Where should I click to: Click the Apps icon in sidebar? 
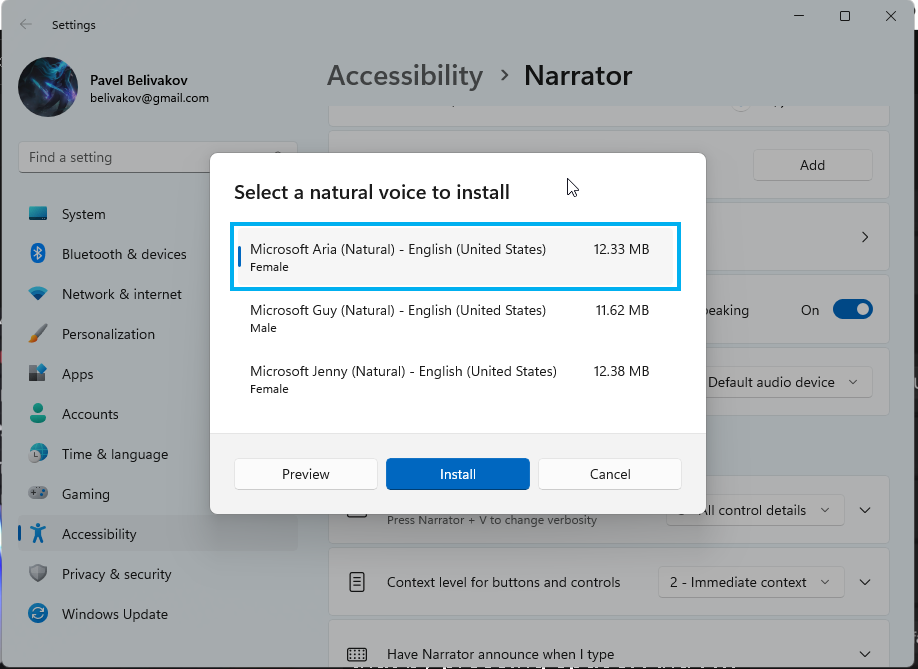click(x=38, y=373)
